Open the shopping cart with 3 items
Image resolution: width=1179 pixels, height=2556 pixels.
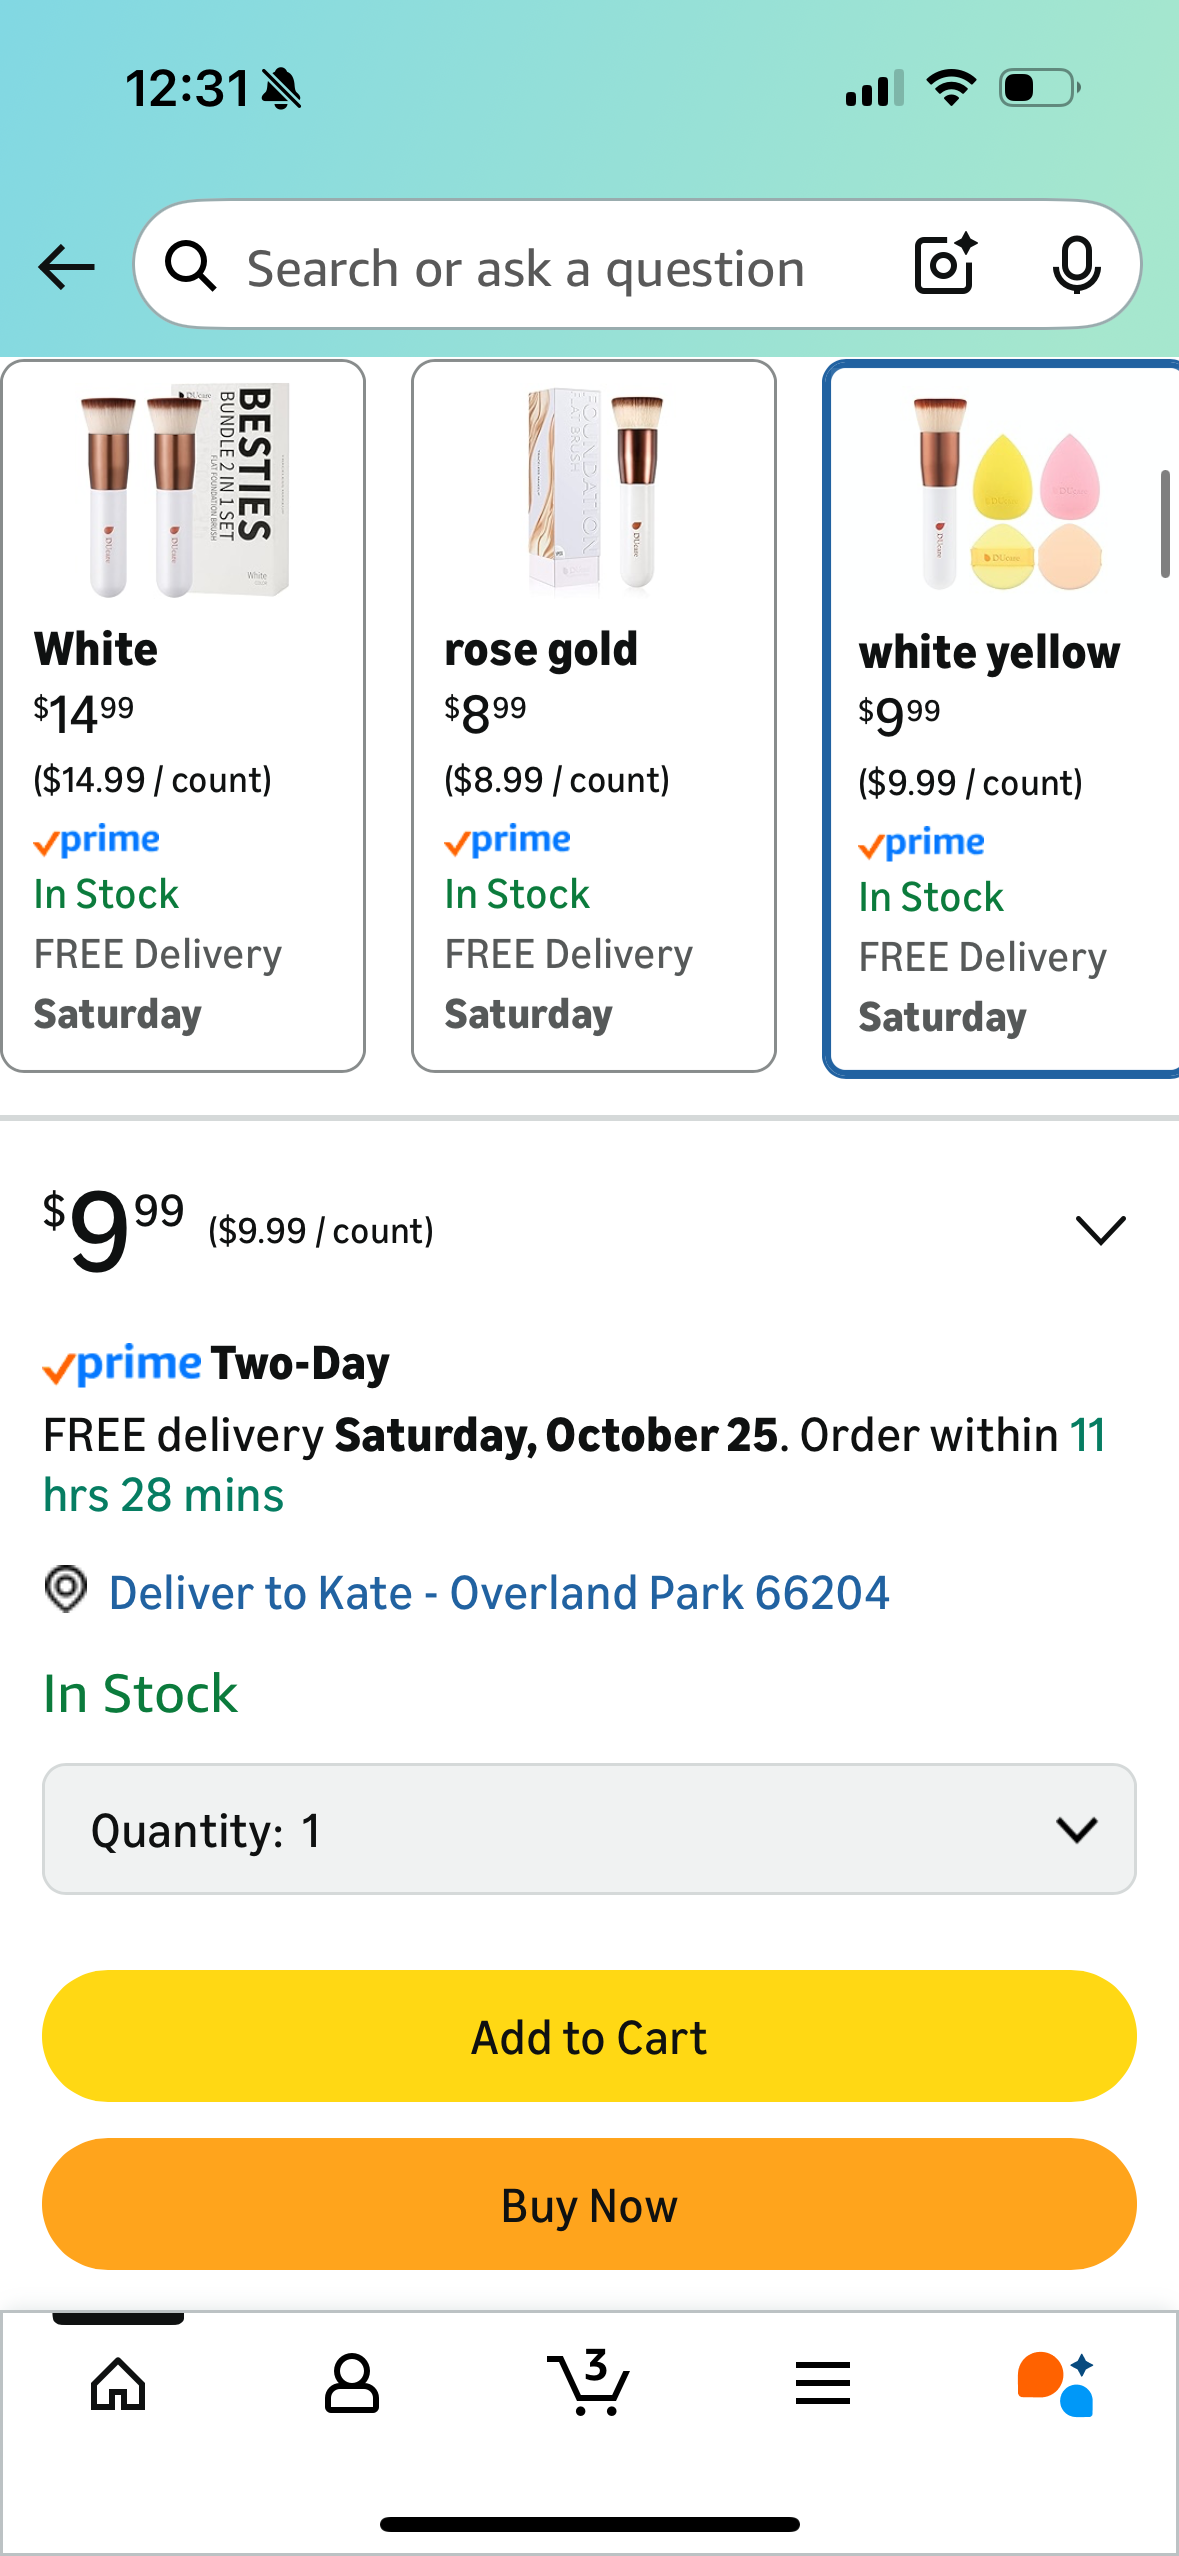click(589, 2382)
